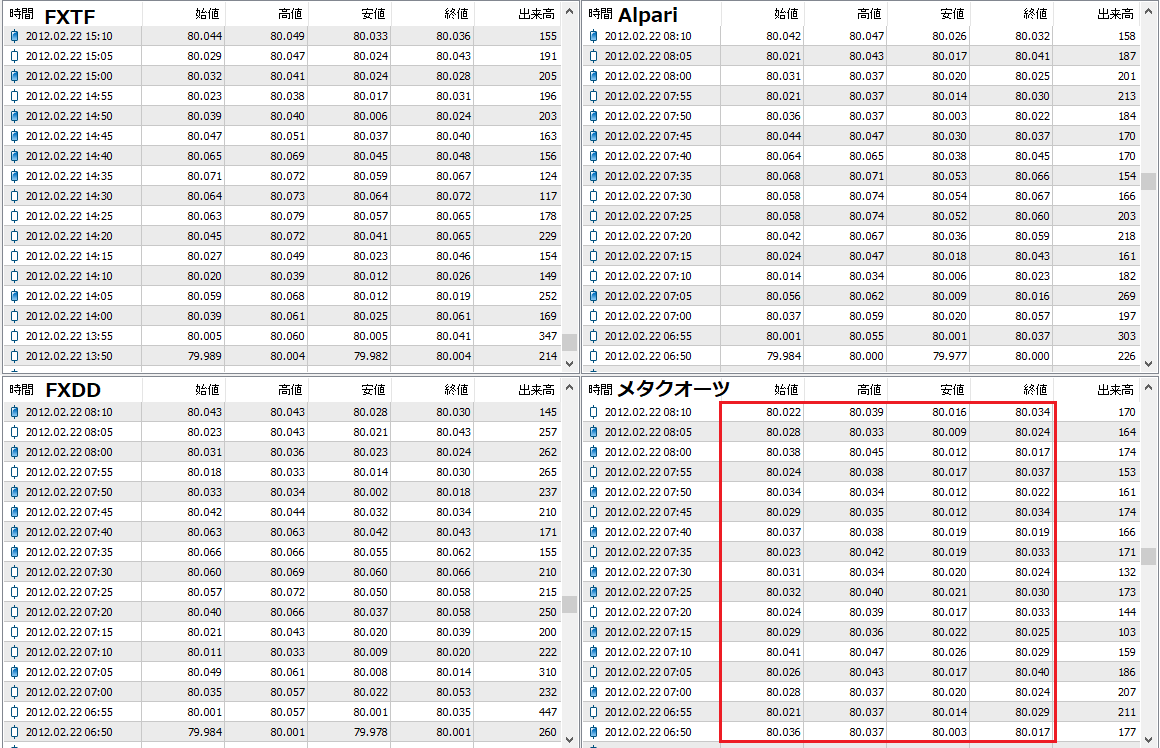Click the FXDD panel scrollbar thumb
The image size is (1160, 748).
pos(569,604)
